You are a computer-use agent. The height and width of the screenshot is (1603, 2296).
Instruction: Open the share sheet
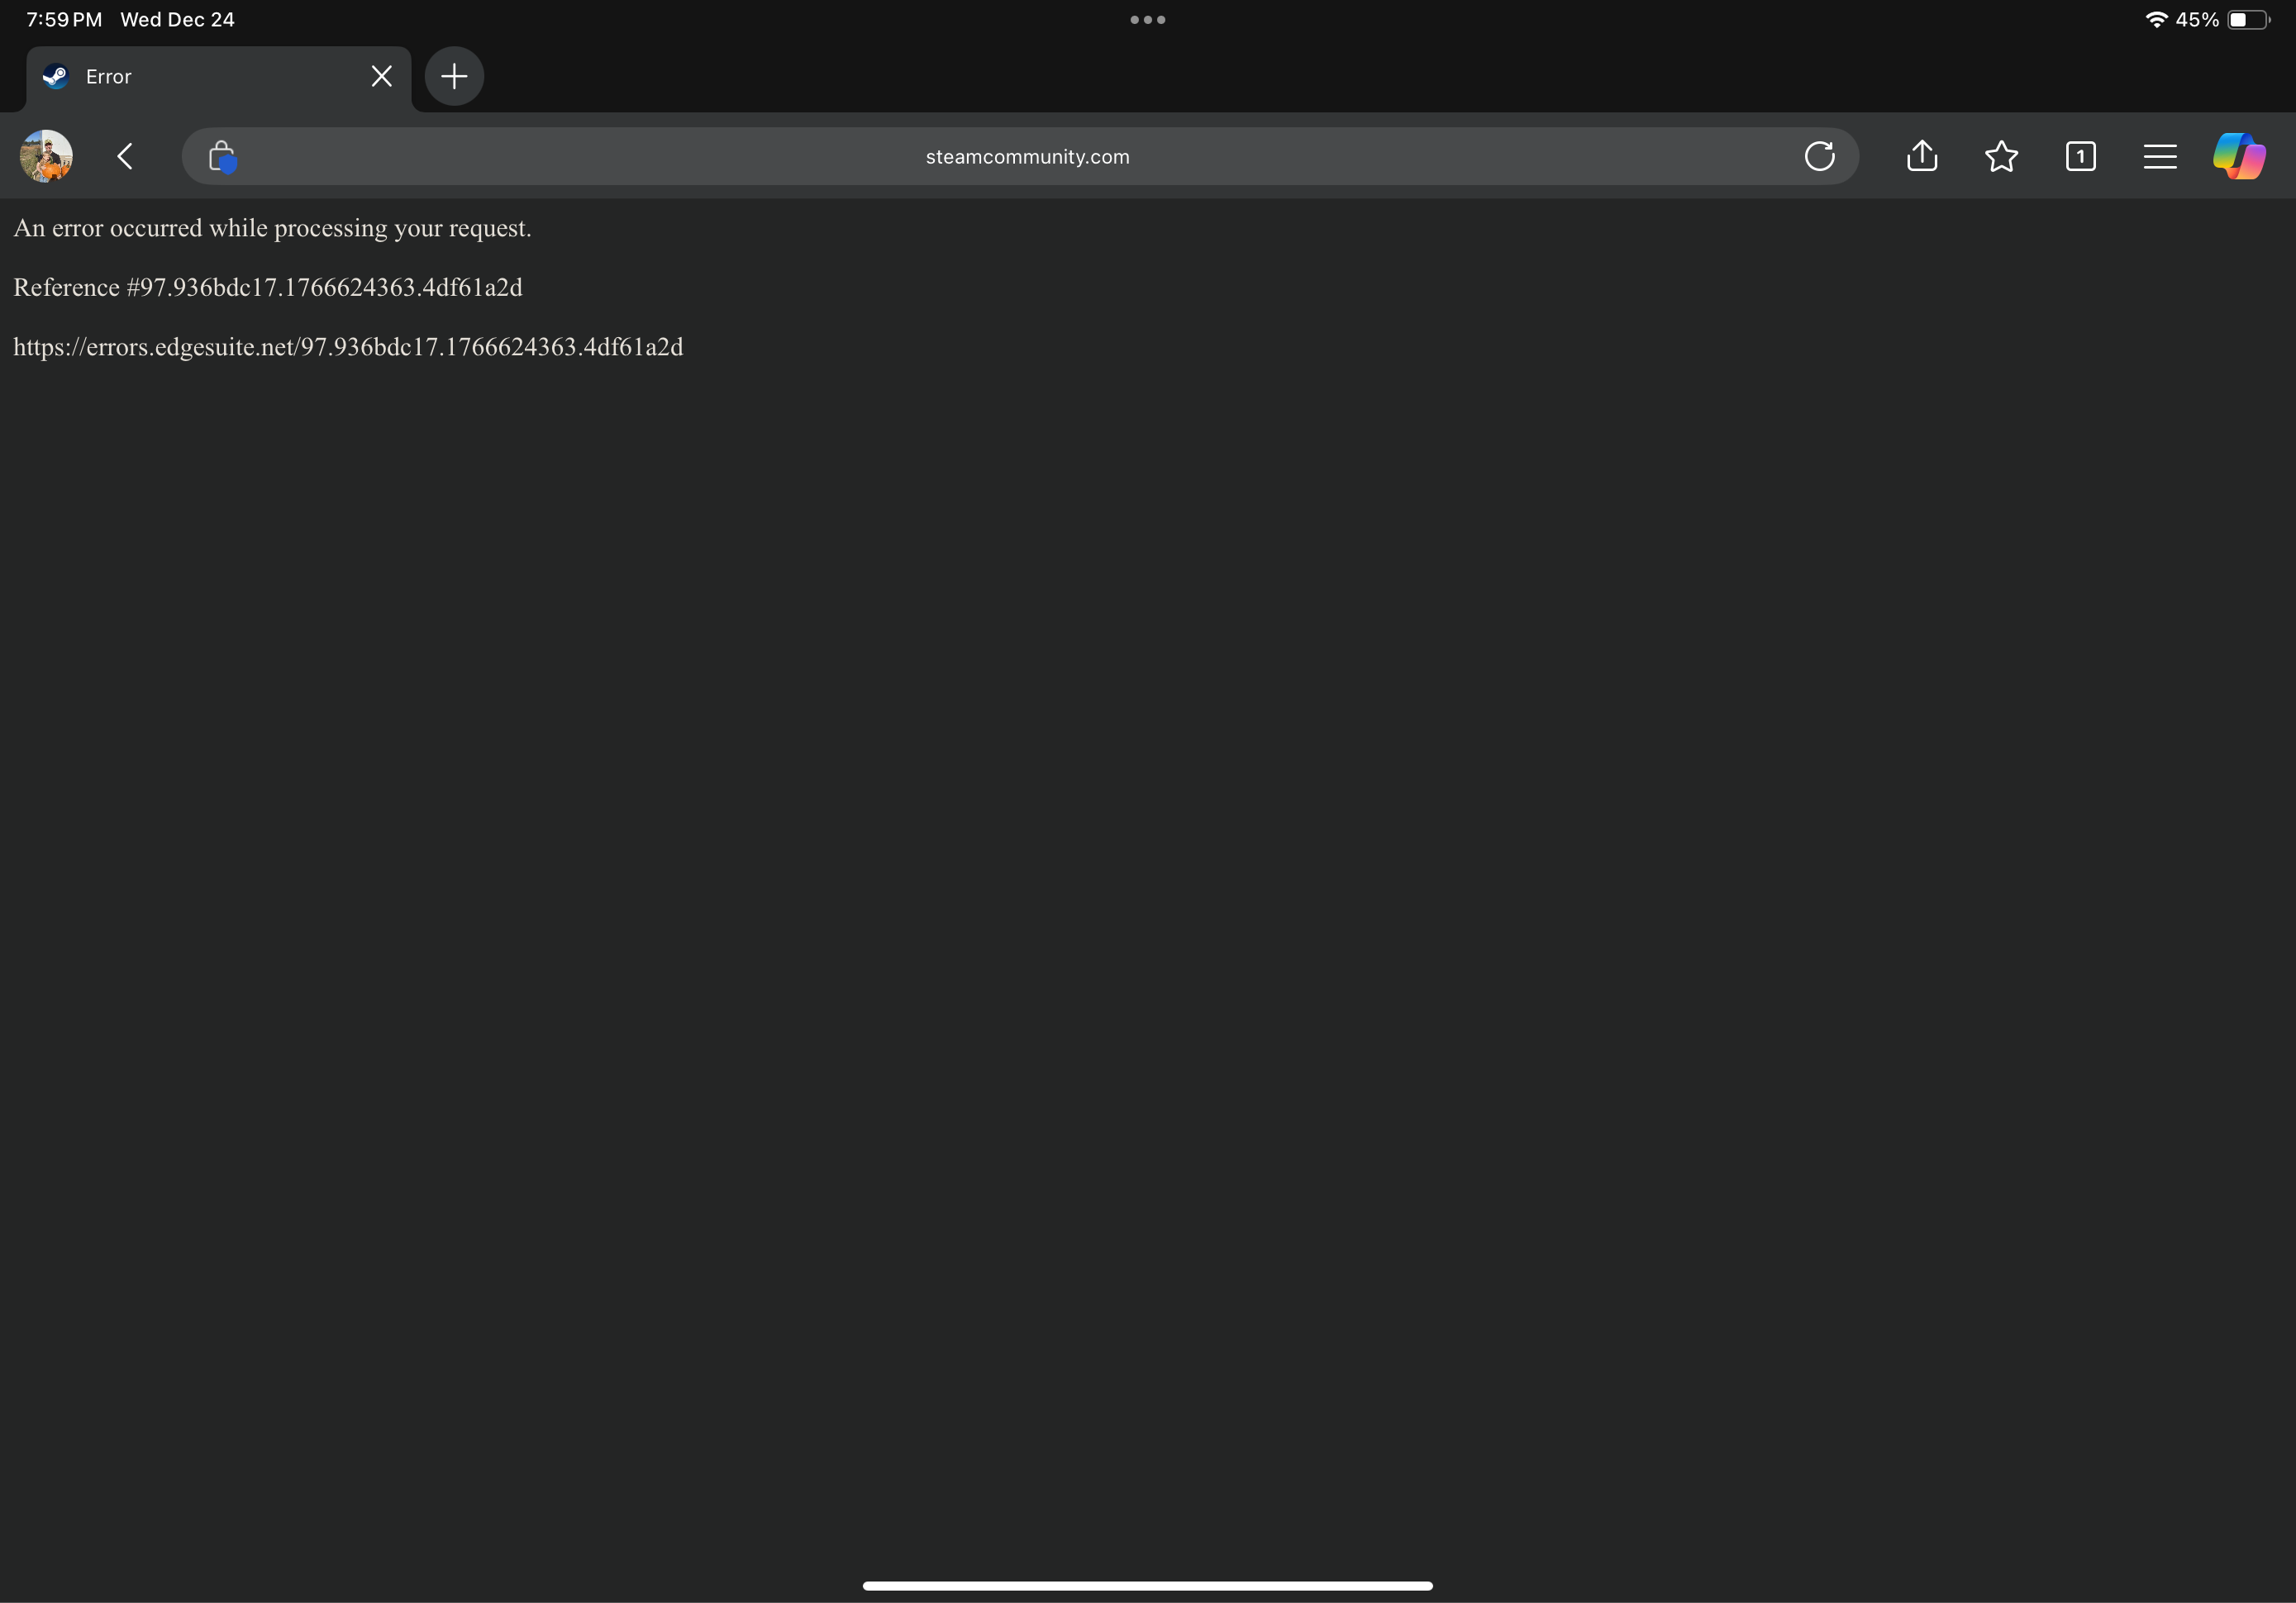tap(1921, 156)
